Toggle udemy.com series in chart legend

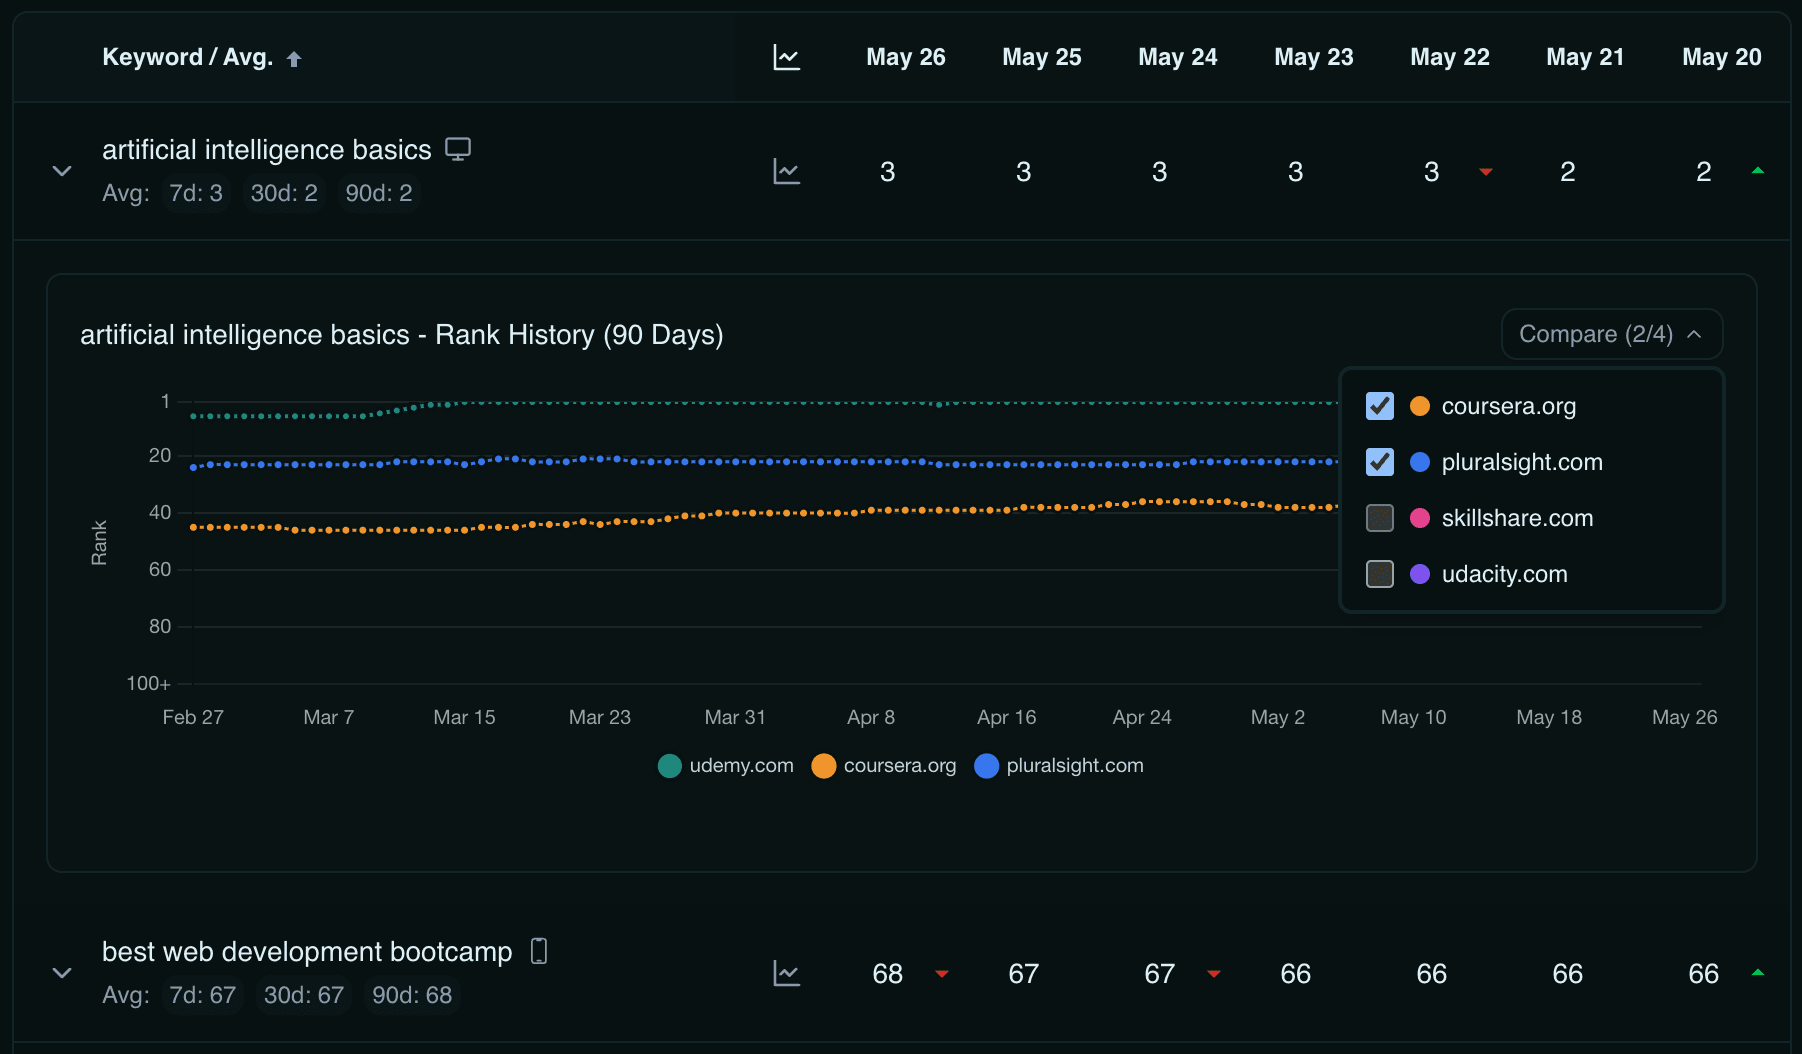pyautogui.click(x=726, y=766)
